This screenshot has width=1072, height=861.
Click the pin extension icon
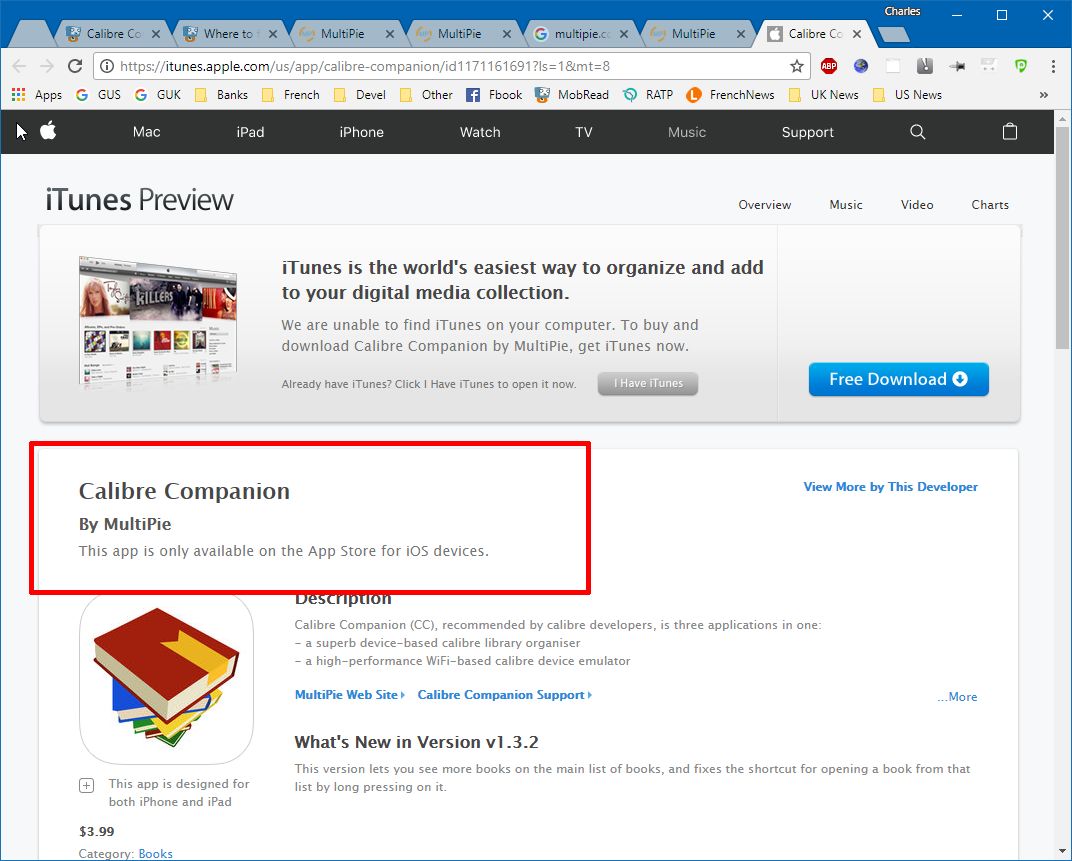pos(957,66)
